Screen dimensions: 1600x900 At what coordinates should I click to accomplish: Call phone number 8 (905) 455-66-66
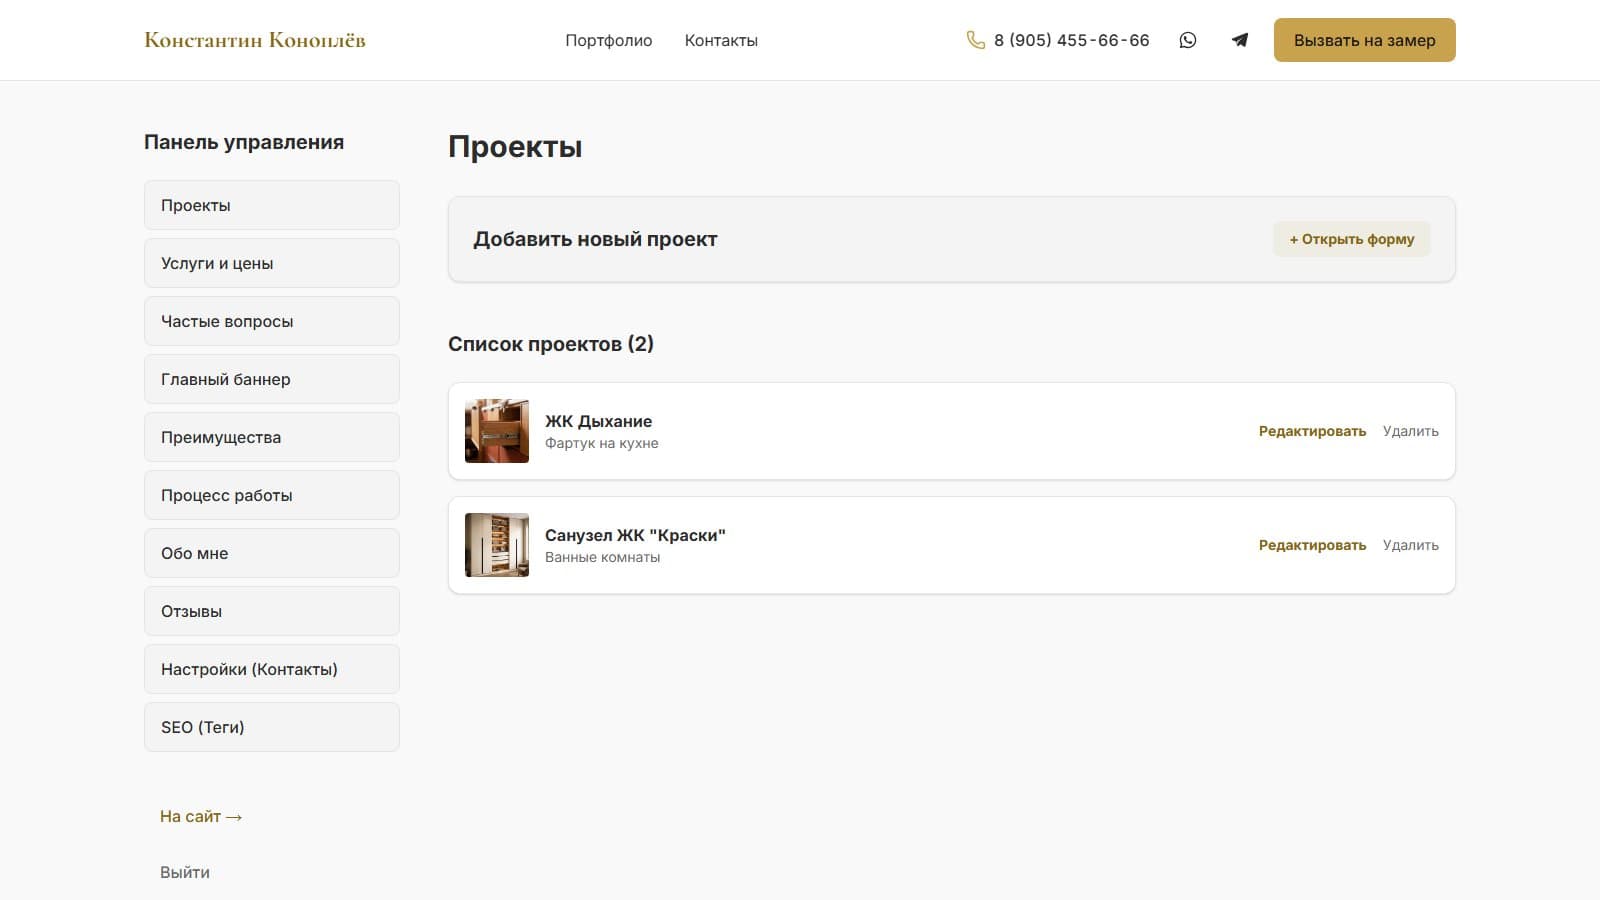pos(1072,40)
